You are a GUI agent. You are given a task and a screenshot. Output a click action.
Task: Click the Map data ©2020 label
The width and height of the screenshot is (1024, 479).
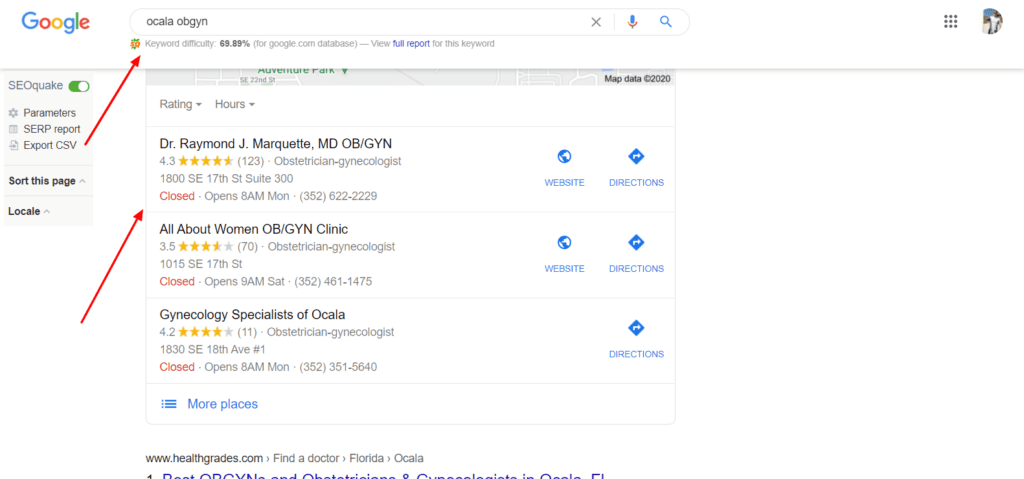pyautogui.click(x=637, y=79)
